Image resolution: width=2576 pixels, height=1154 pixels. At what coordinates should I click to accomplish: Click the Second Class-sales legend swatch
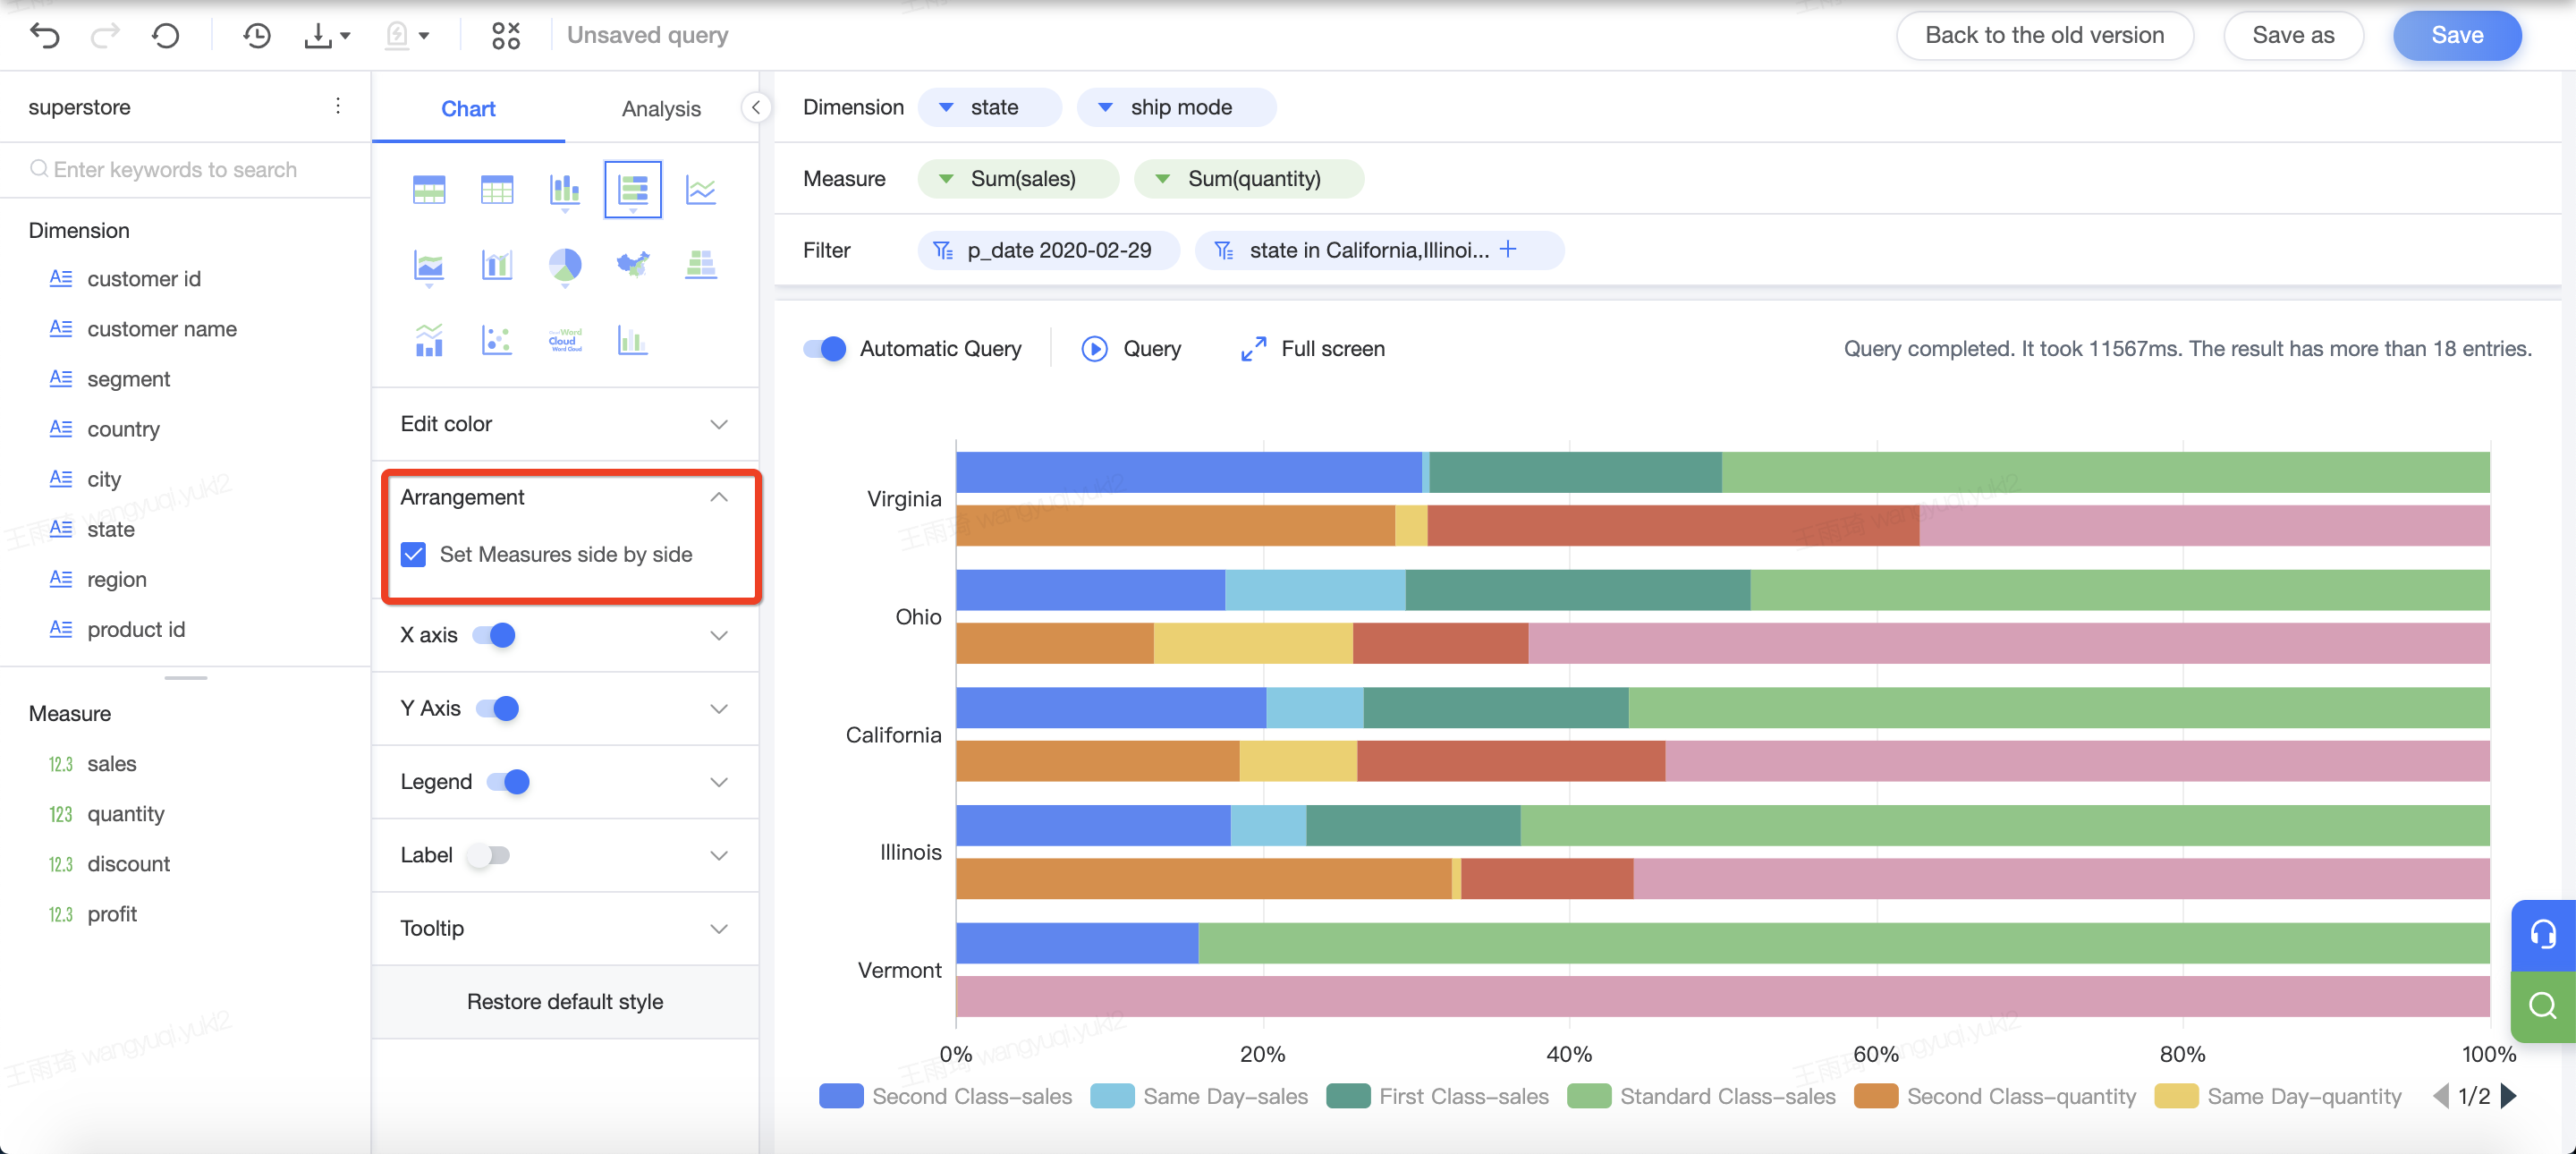pos(841,1096)
